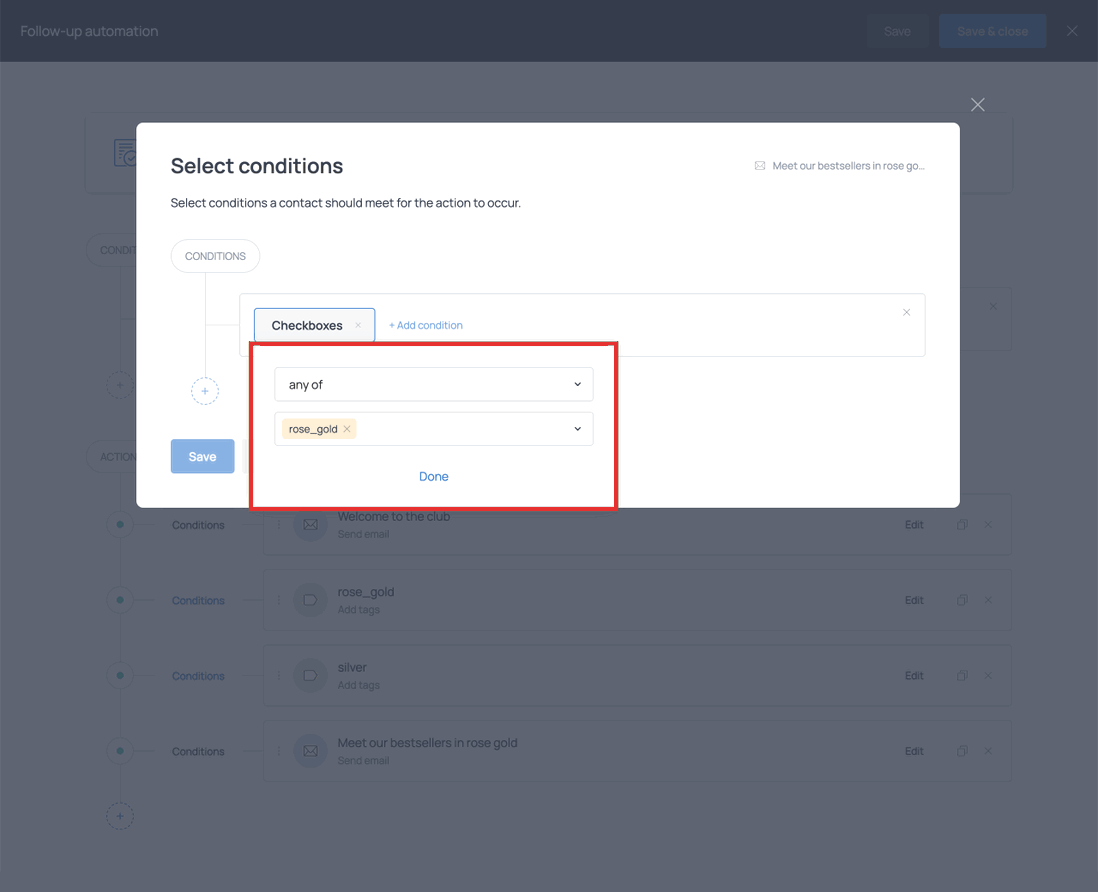
Task: Click the email icon beside "Meet our bestsellers in rose go..."
Action: pyautogui.click(x=761, y=165)
